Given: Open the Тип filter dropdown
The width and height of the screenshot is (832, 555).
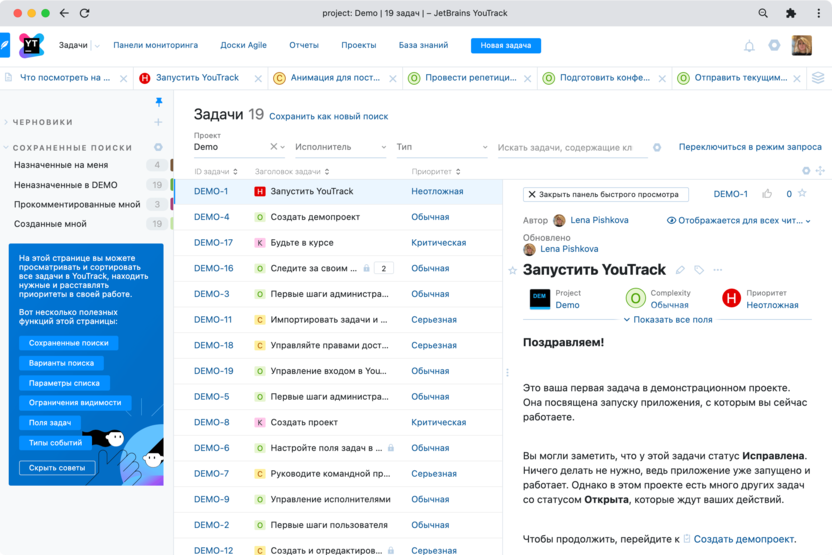Looking at the screenshot, I should pyautogui.click(x=440, y=147).
